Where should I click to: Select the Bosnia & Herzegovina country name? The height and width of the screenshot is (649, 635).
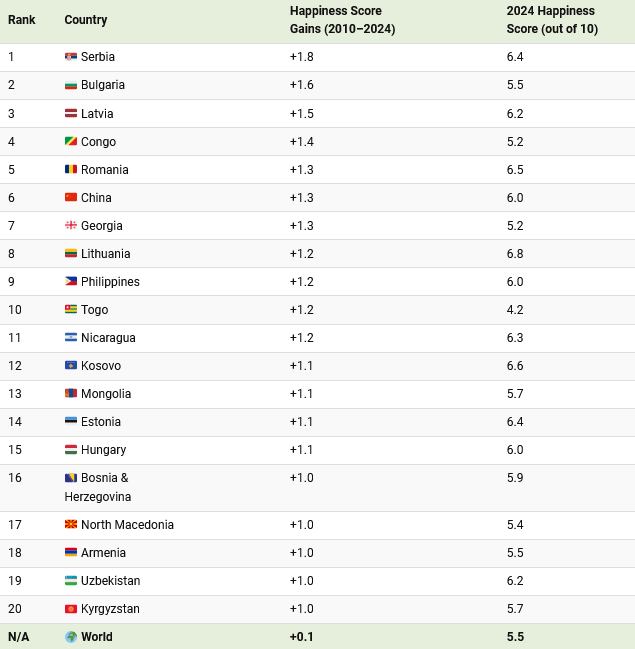coord(98,487)
